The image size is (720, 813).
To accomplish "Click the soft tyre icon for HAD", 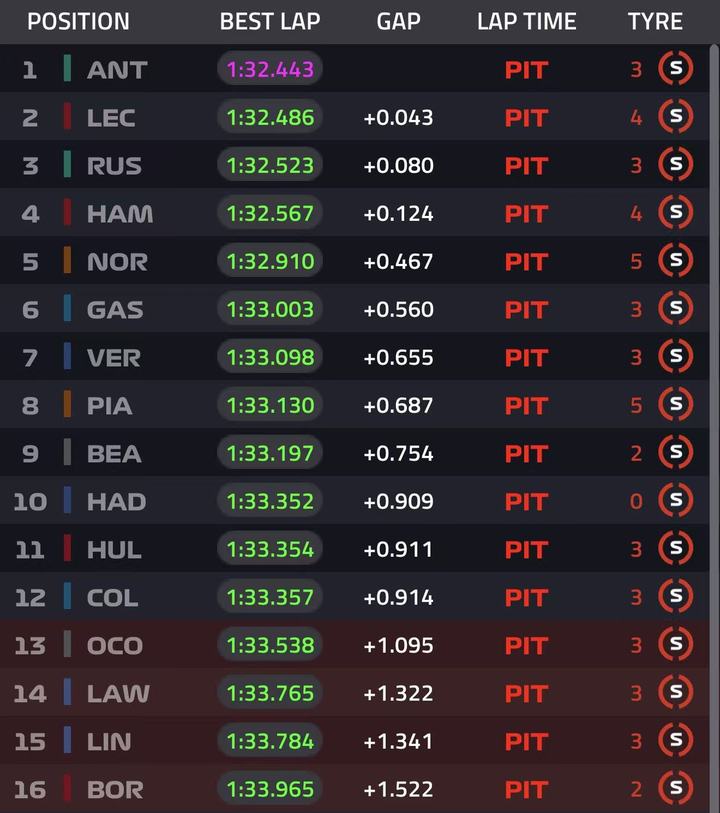I will coord(676,501).
